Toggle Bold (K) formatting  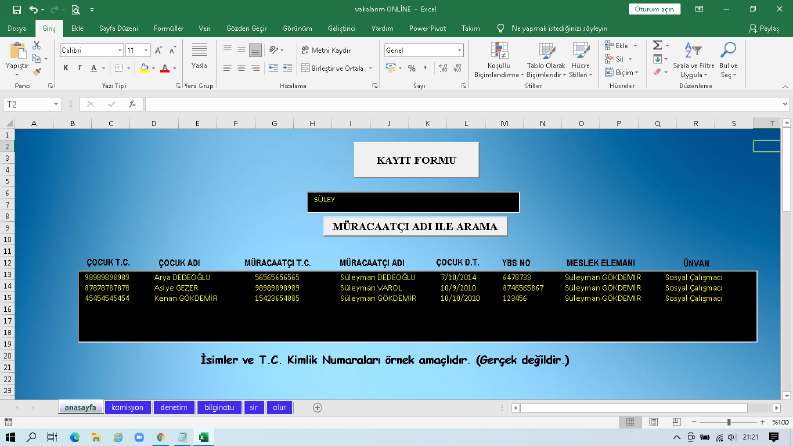[x=66, y=68]
